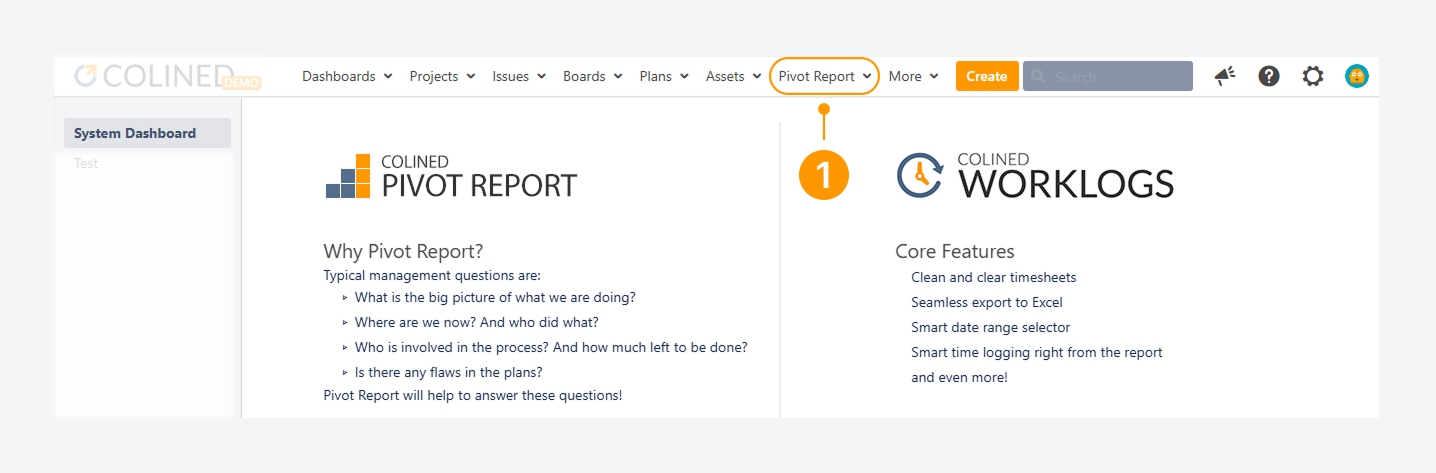Screen dimensions: 1436x473
Task: Open the settings gear icon
Action: (x=1313, y=76)
